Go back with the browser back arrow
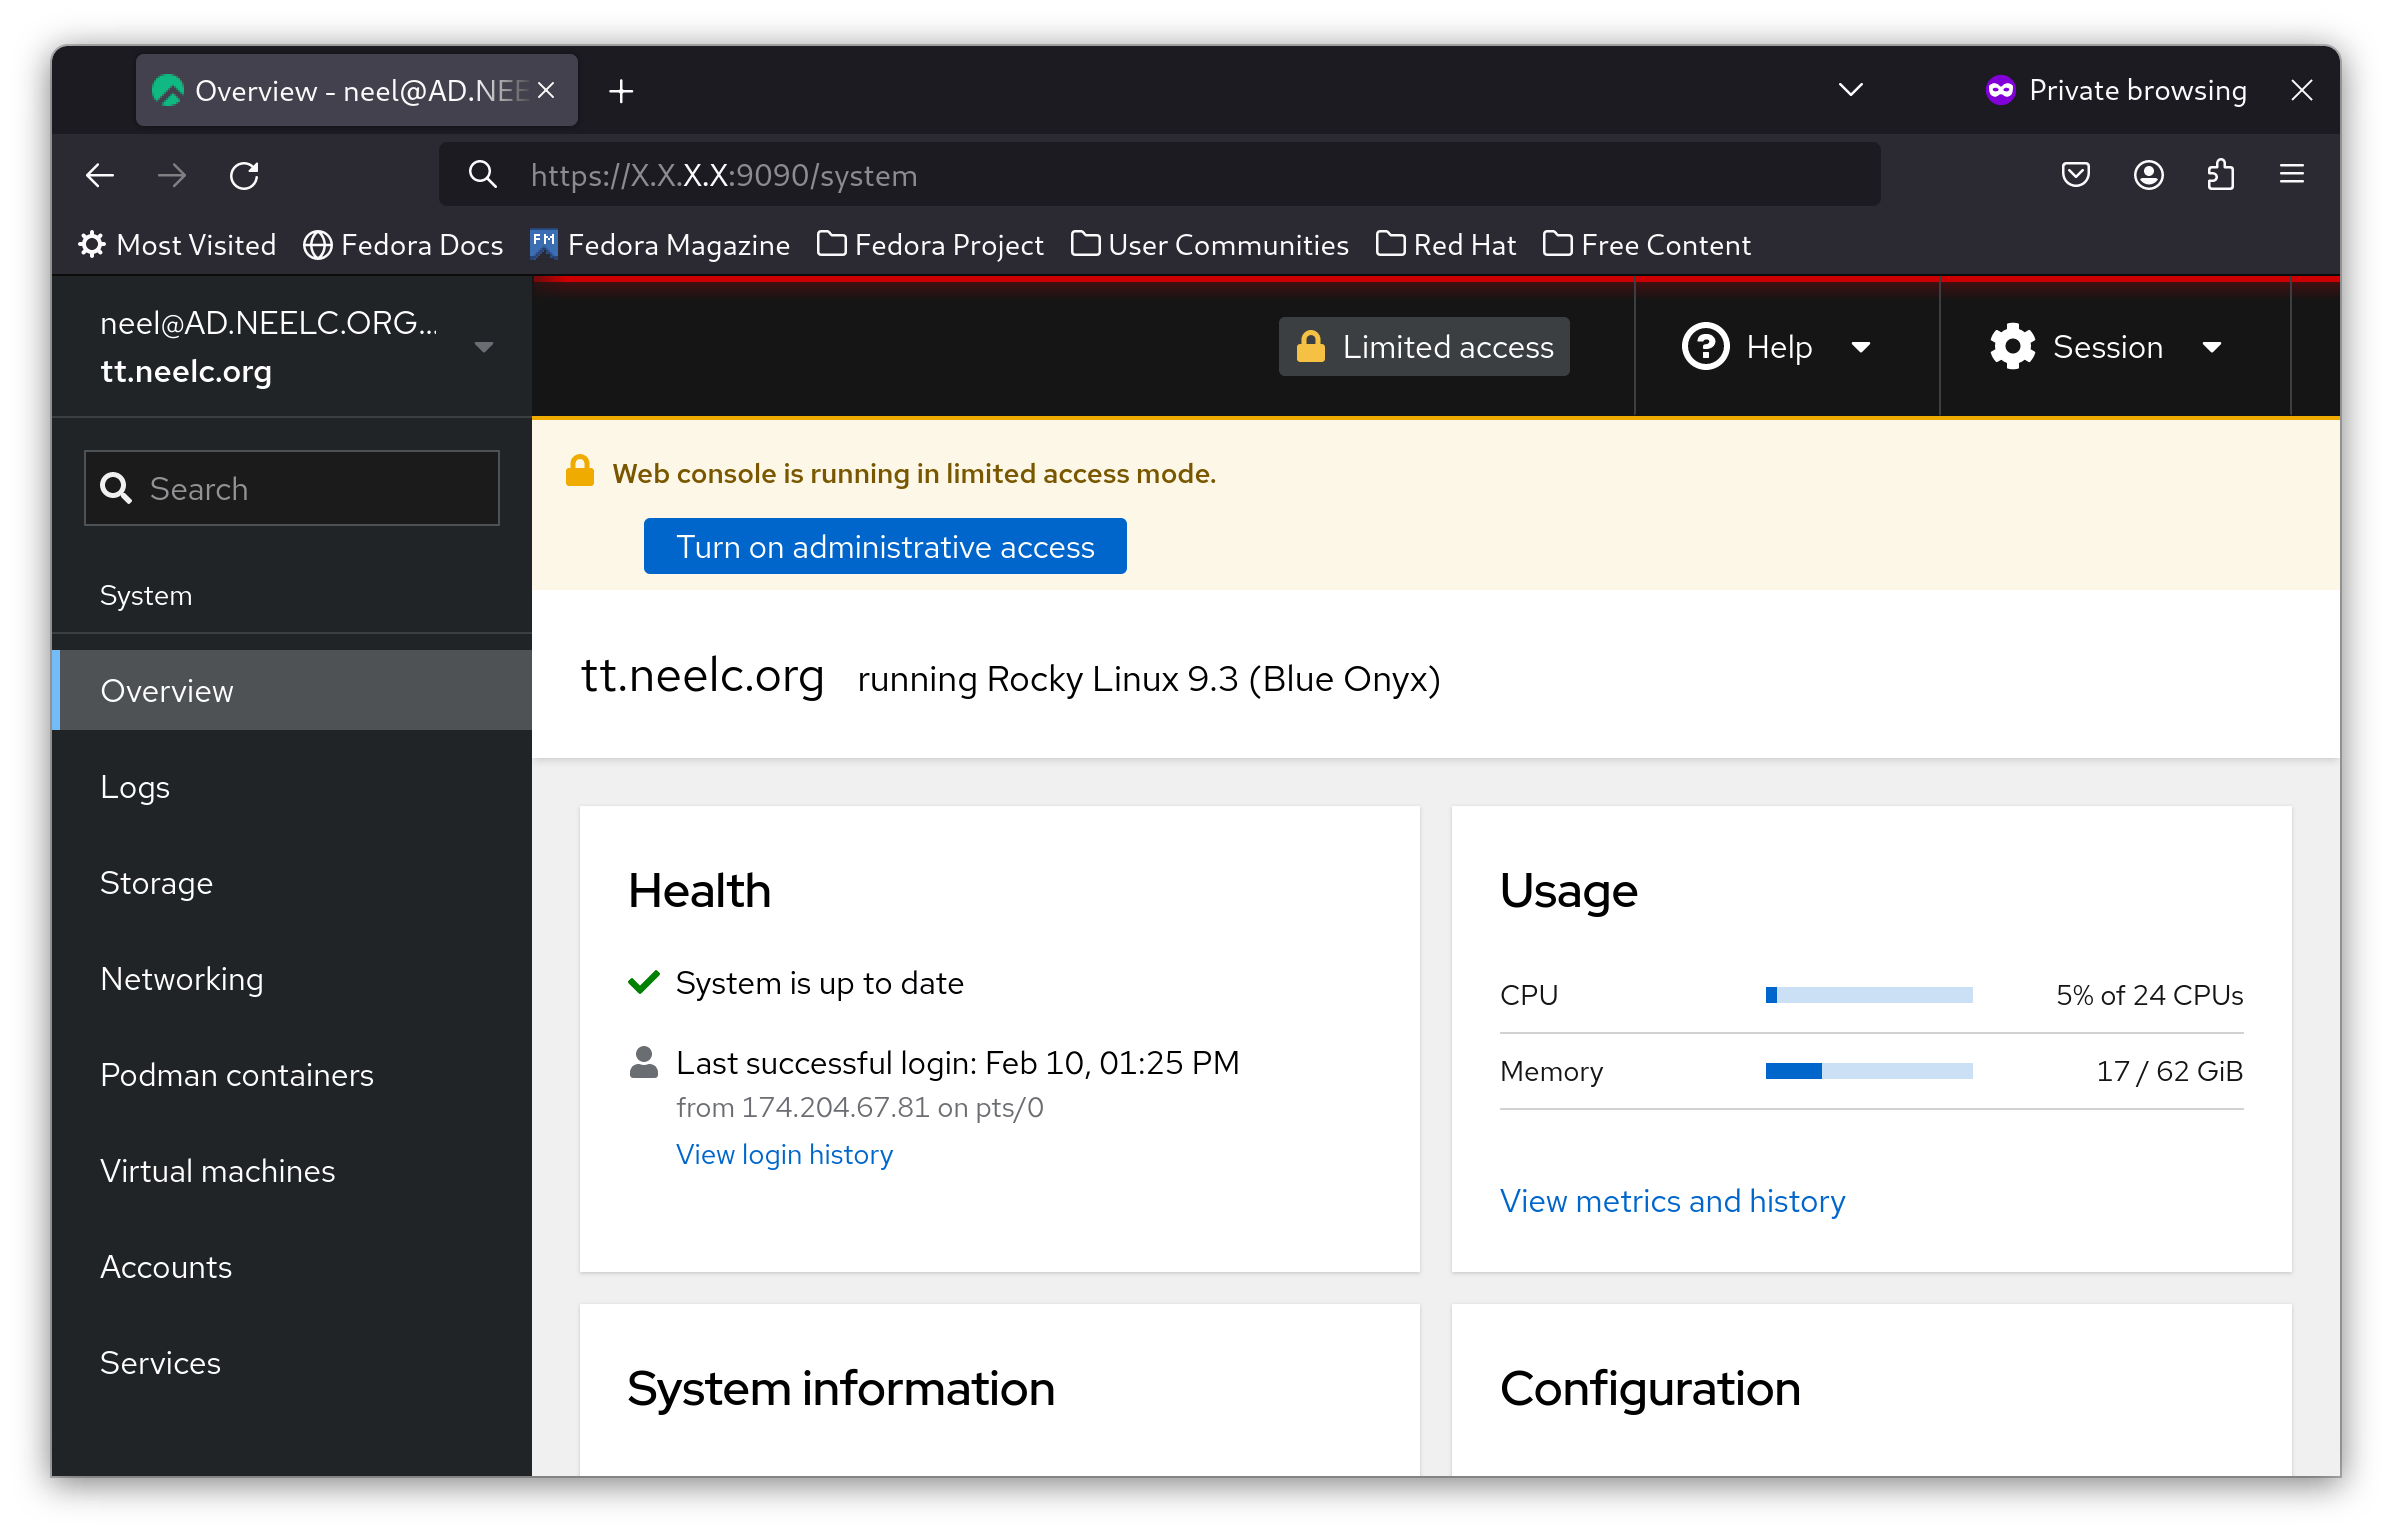2392x1534 pixels. 100,176
